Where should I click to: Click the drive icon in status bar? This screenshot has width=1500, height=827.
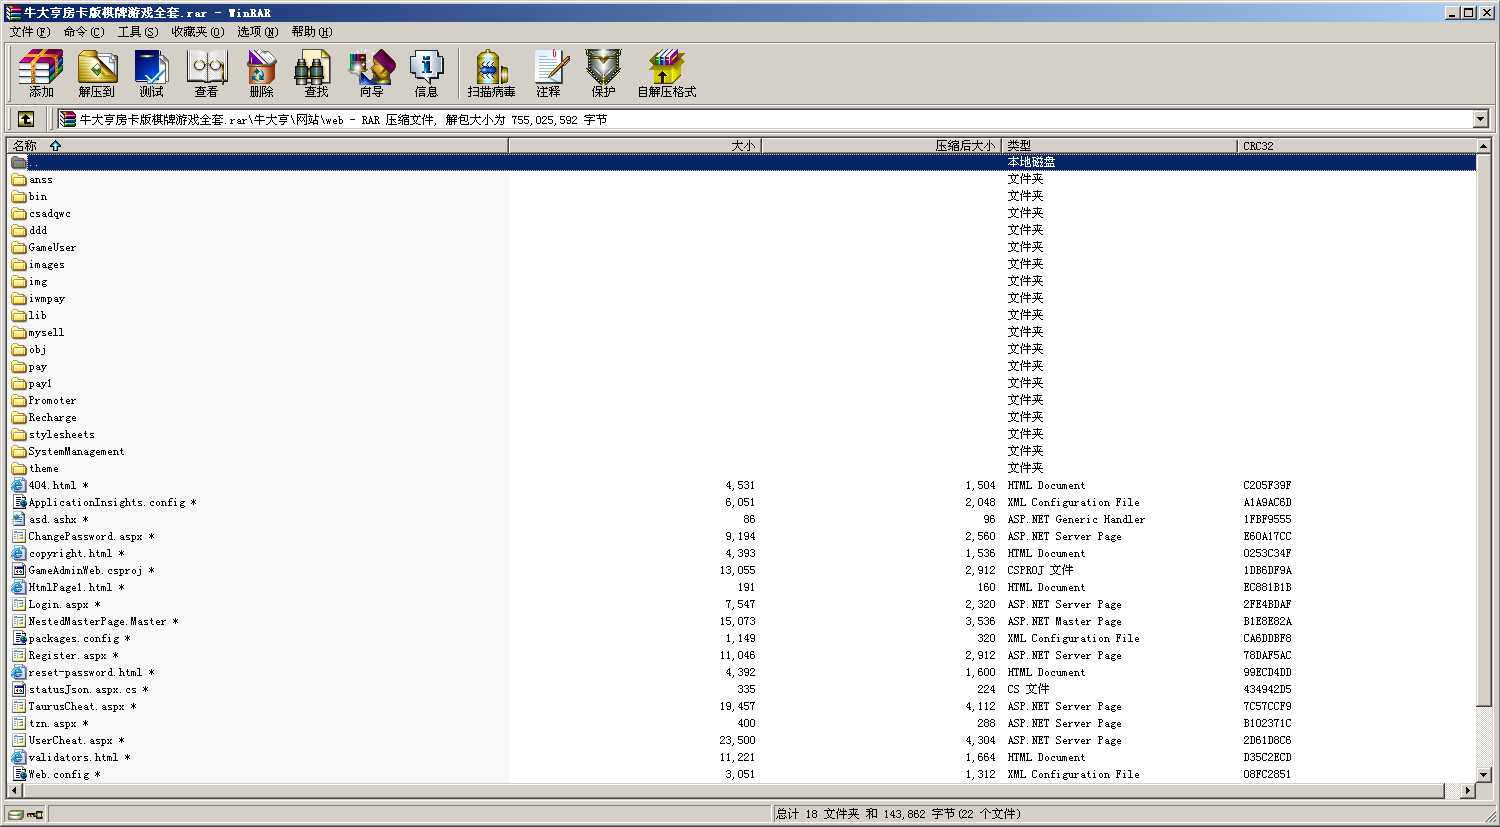[x=16, y=814]
